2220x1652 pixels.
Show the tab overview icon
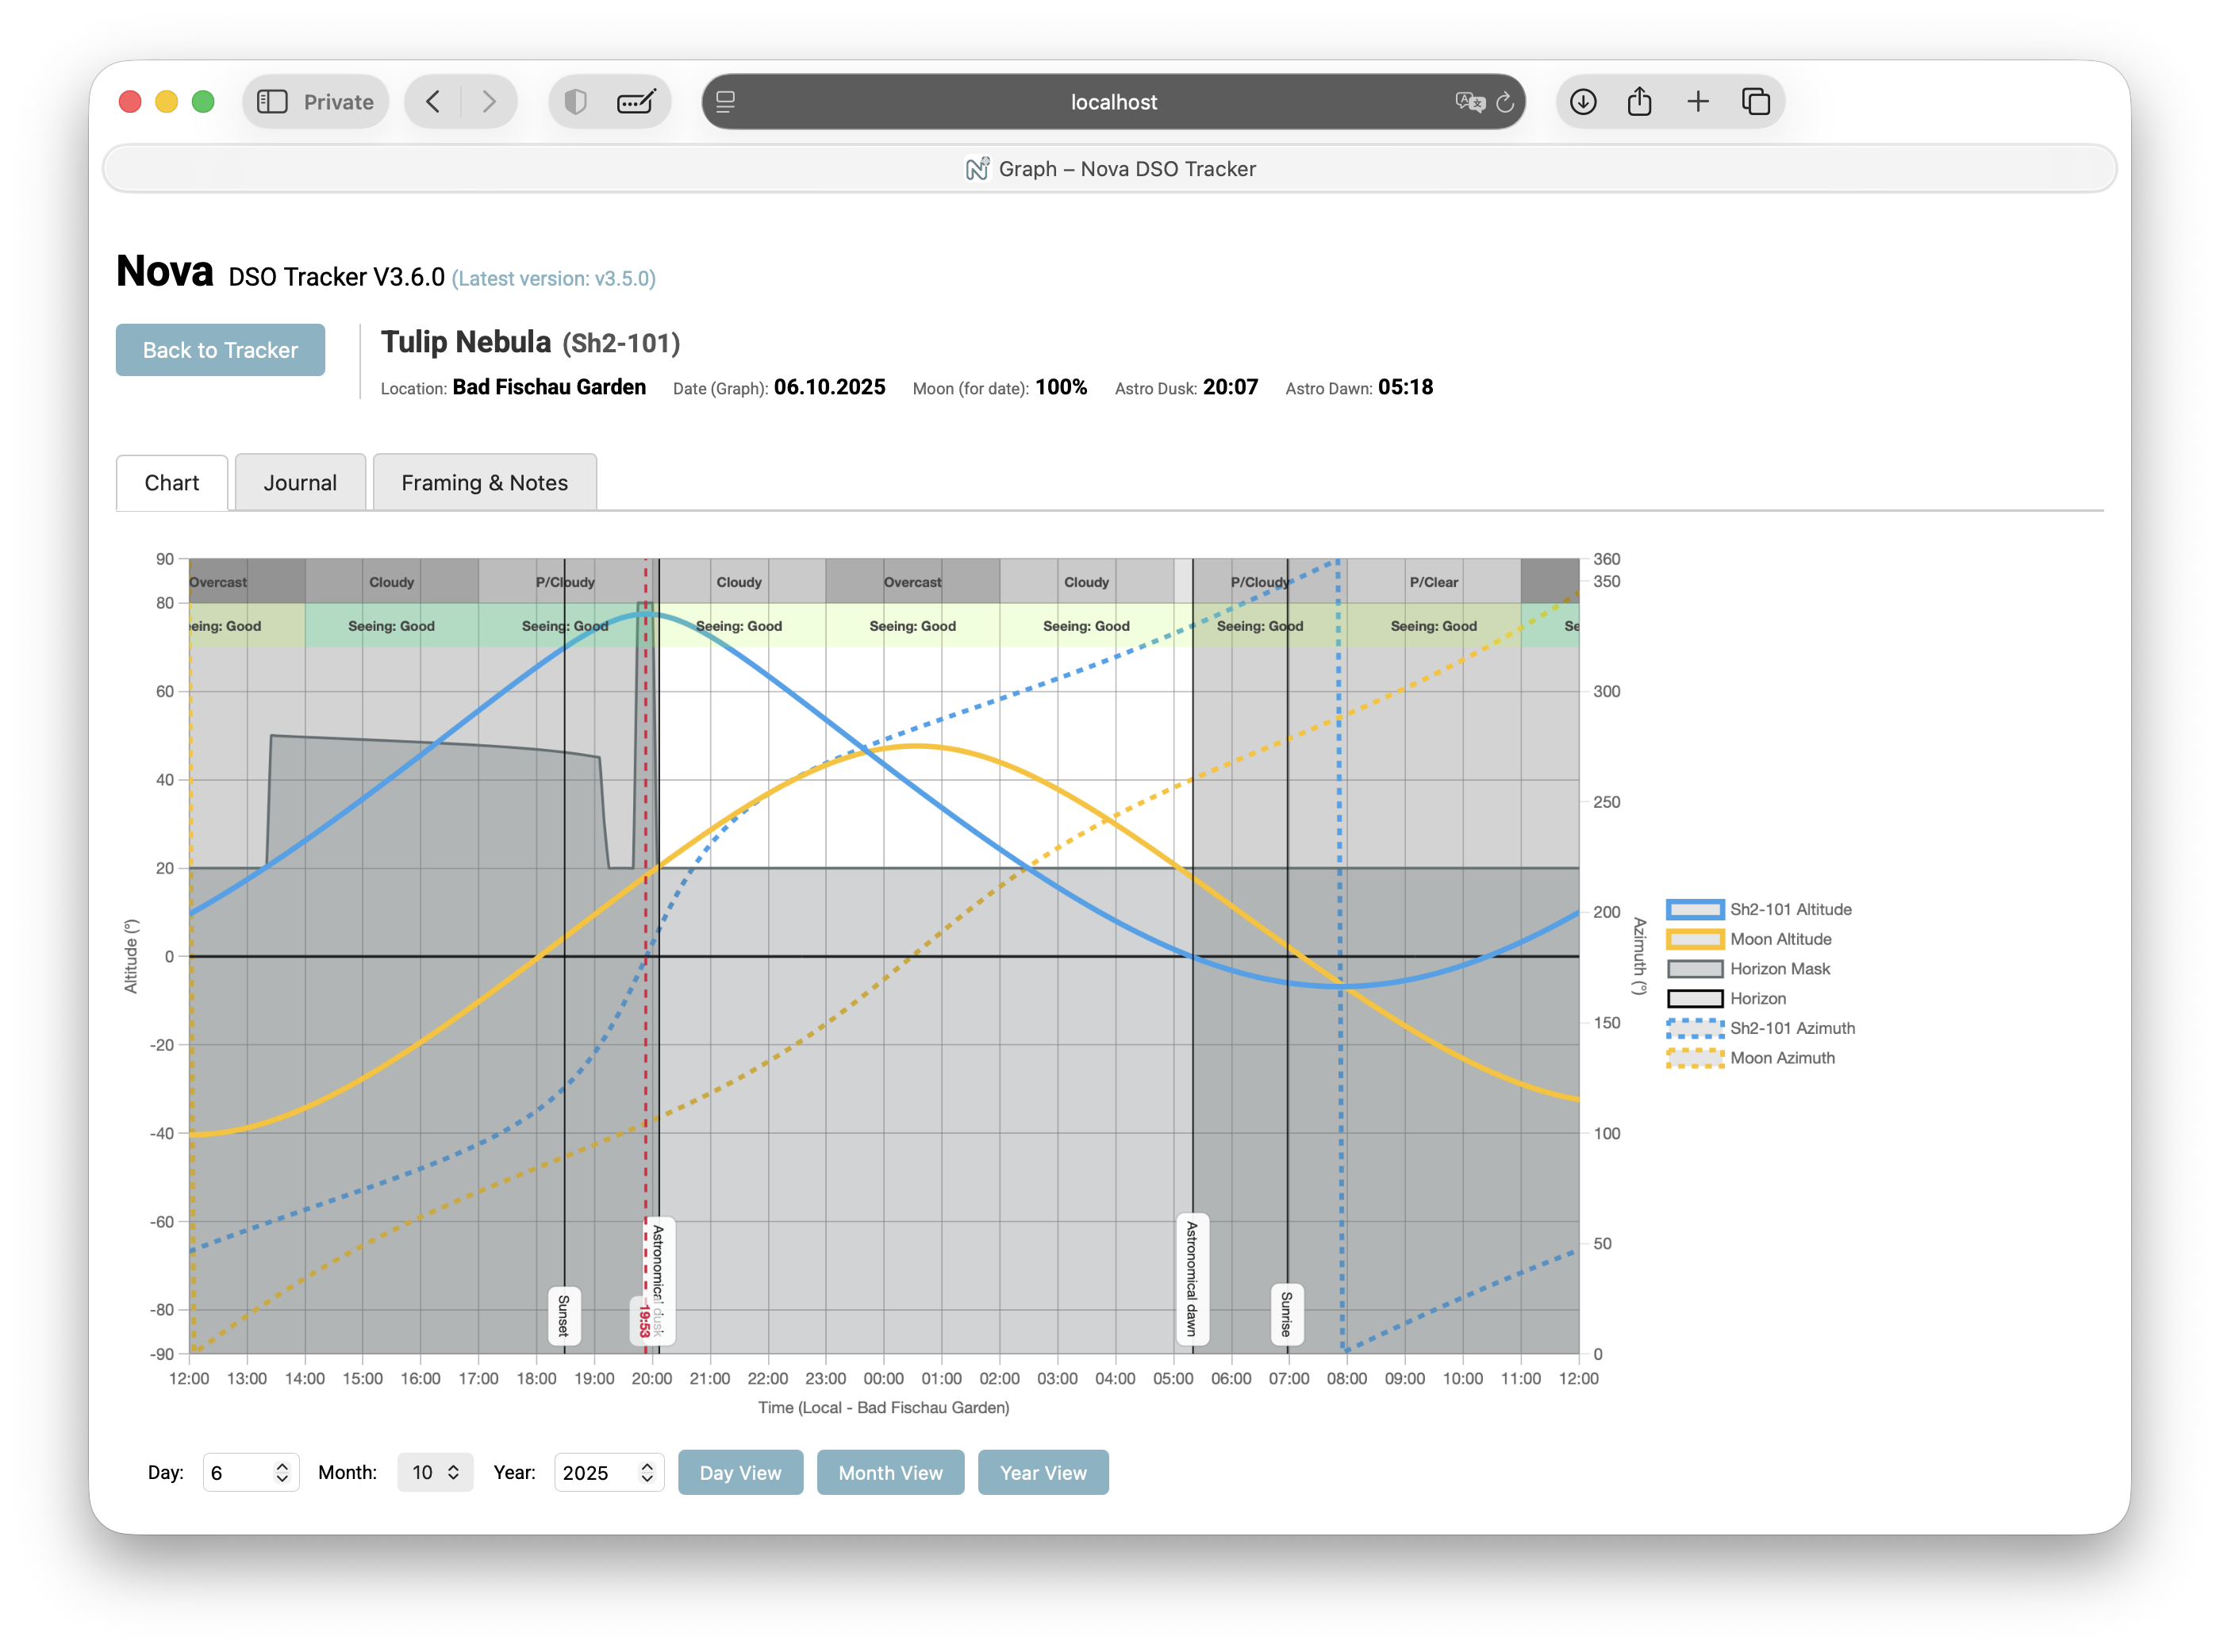tap(1755, 102)
